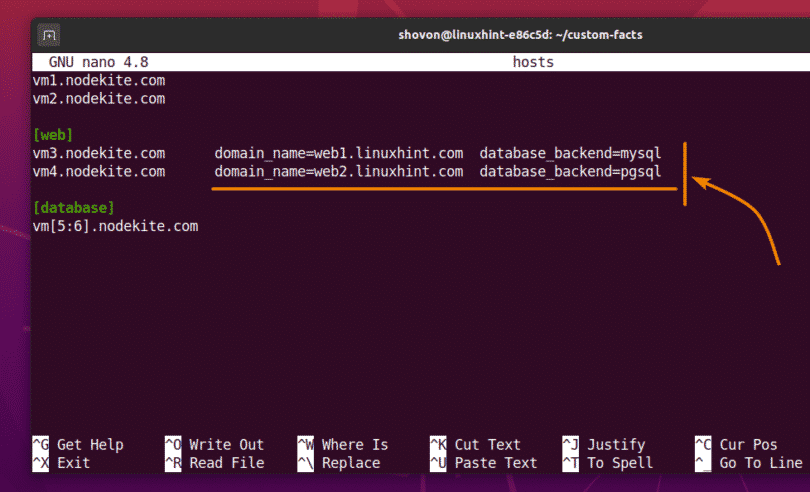Click the ^G Get Help shortcut
Image resolution: width=810 pixels, height=492 pixels.
(78, 444)
